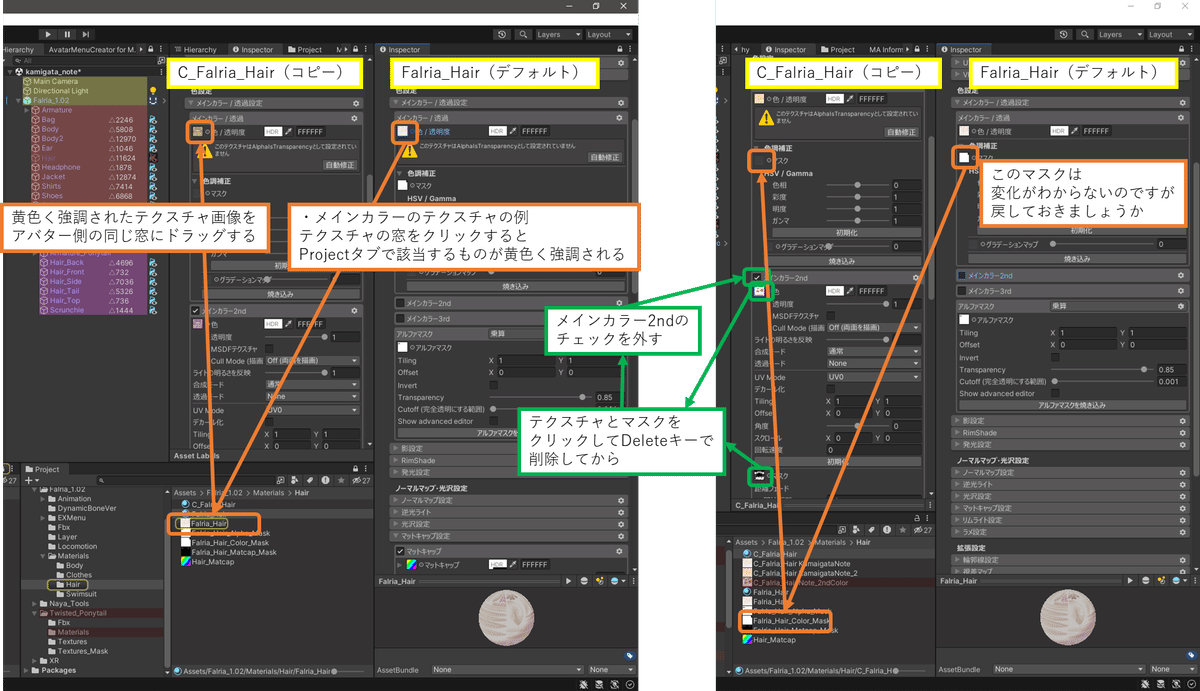
Task: Open the Layers dropdown in the right screenshot
Action: (x=1118, y=34)
